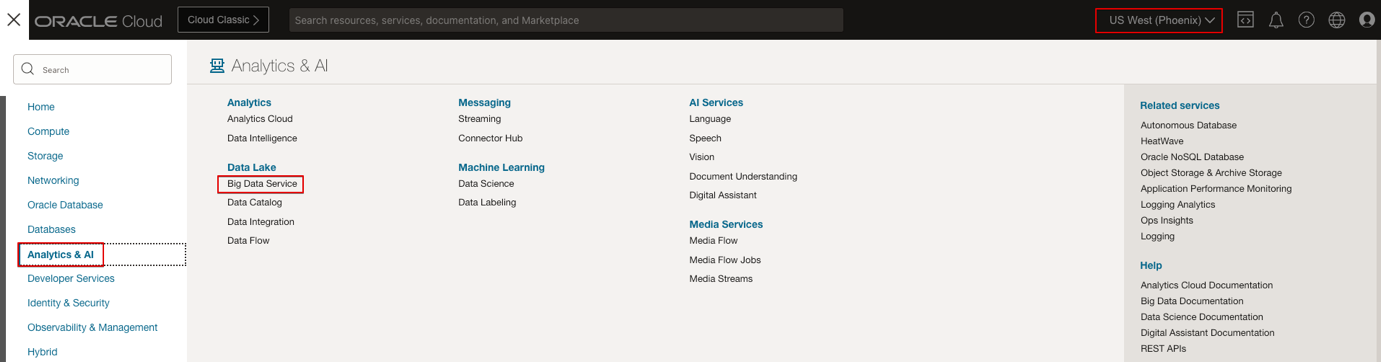
Task: Select Observability & Management in the menu
Action: (92, 327)
